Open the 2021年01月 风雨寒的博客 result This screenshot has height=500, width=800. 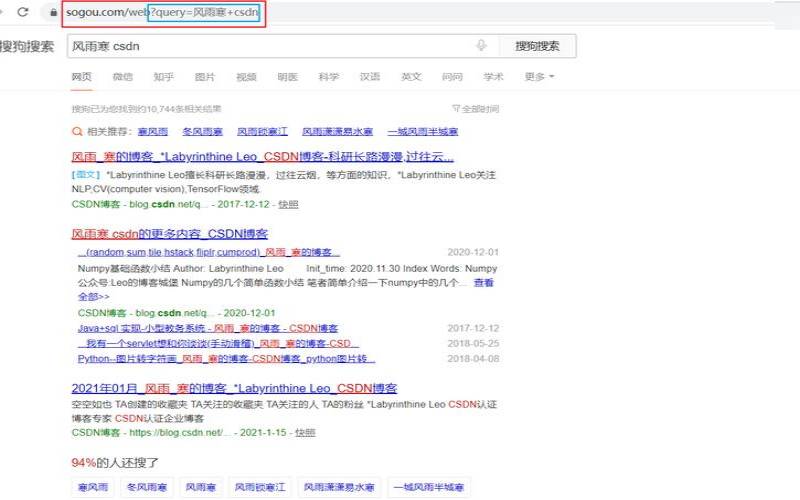click(235, 388)
